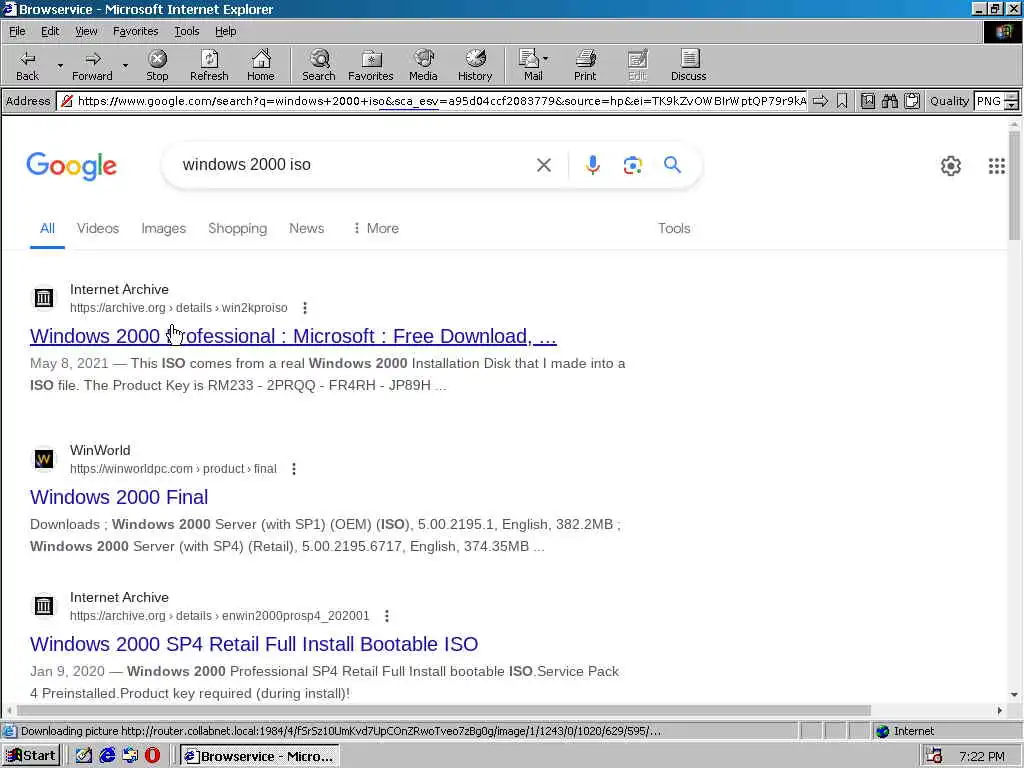Screen dimensions: 1024x768
Task: Click the clipboard paste icon near Quality
Action: coord(912,101)
